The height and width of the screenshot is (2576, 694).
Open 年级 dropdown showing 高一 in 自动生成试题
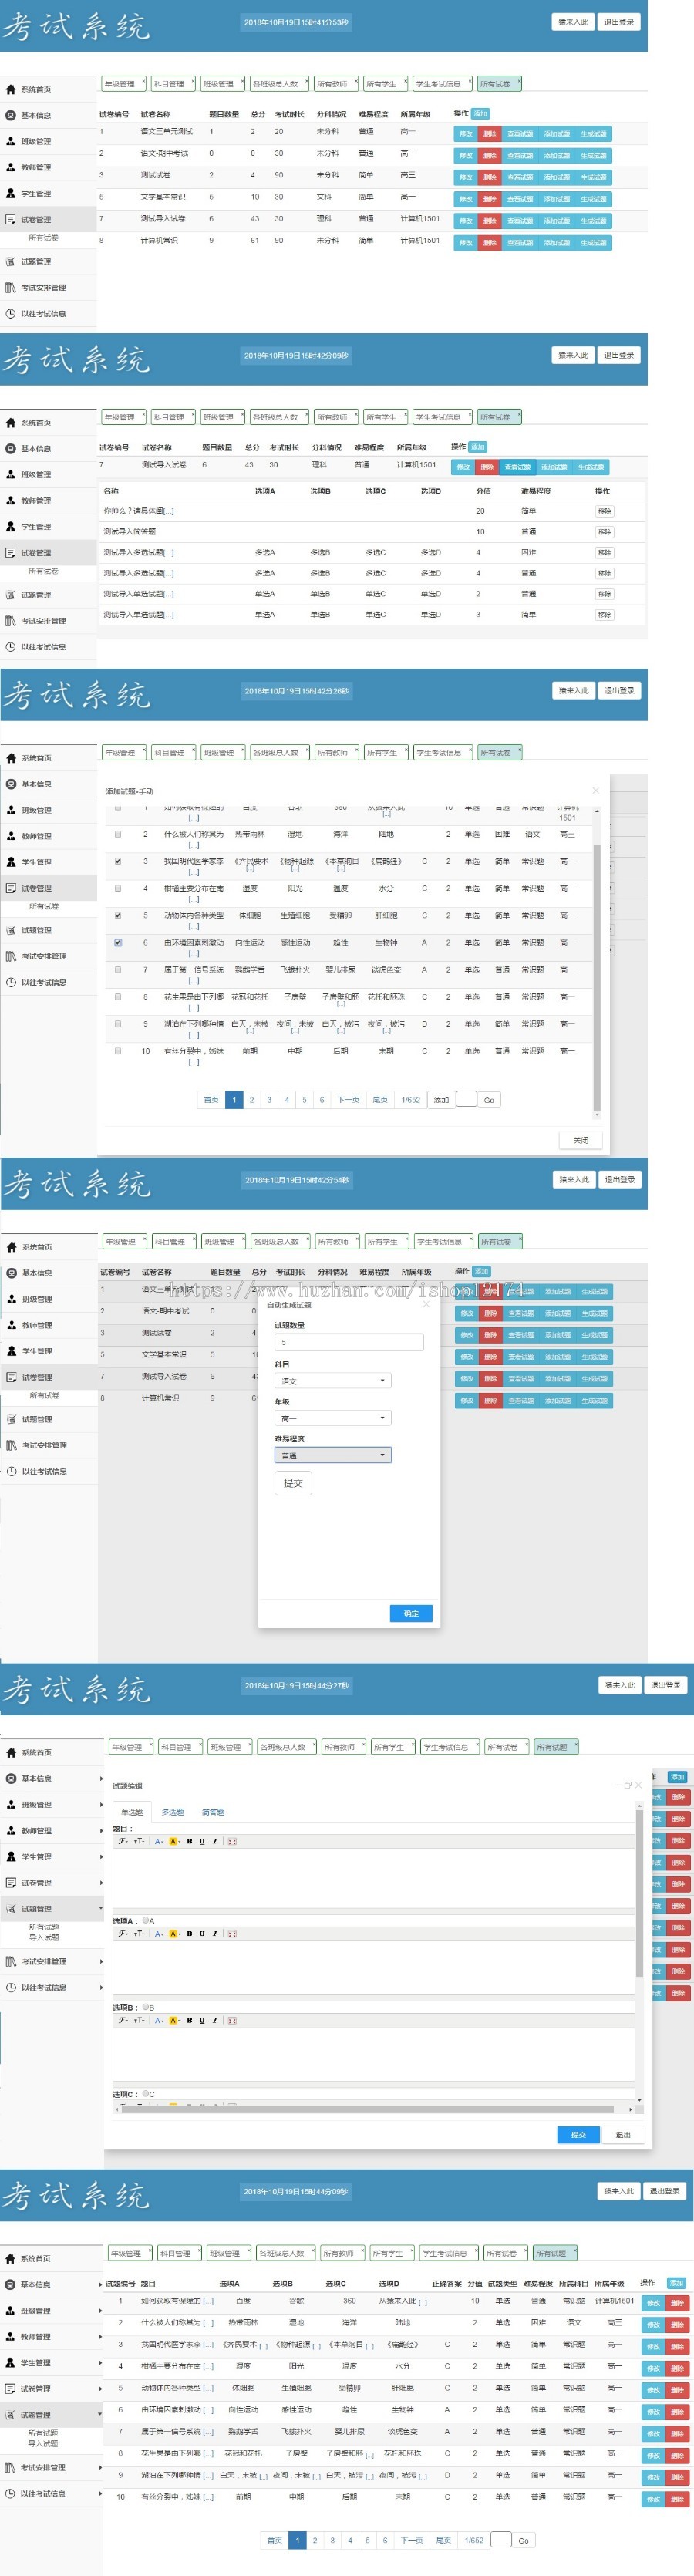point(333,1418)
